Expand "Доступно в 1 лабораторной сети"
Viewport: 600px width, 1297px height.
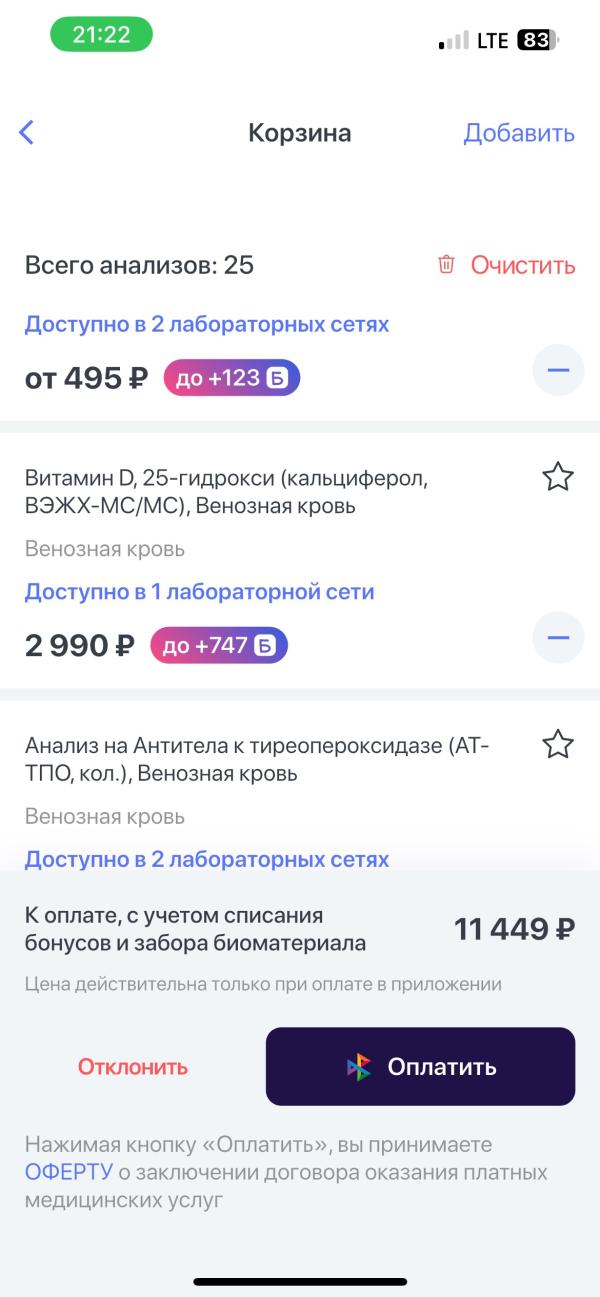pos(199,591)
